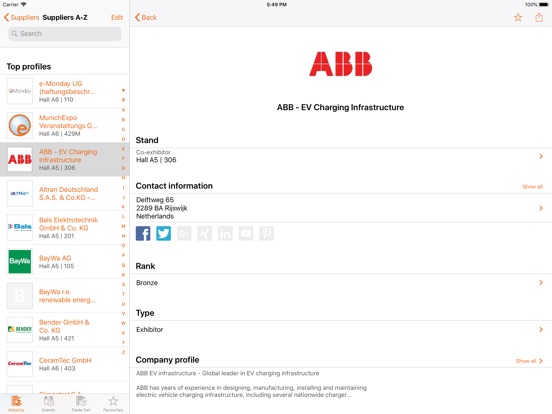The width and height of the screenshot is (552, 414).
Task: Expand the Stand Hall A5 row chevron
Action: pyautogui.click(x=541, y=156)
